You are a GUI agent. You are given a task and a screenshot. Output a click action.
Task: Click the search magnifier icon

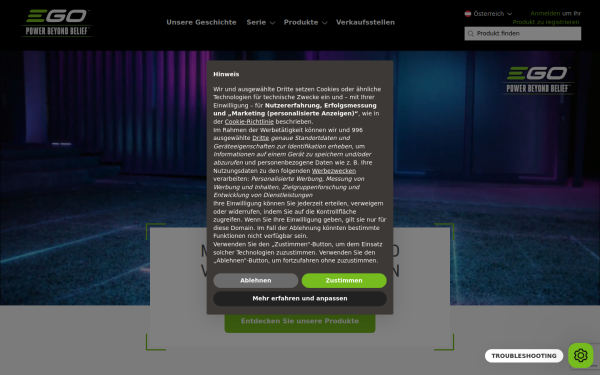tap(471, 34)
